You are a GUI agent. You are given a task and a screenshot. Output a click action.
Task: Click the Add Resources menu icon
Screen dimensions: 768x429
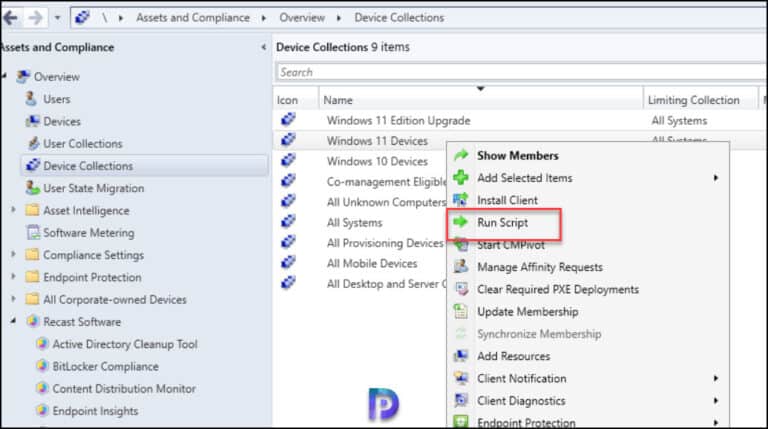coord(461,356)
